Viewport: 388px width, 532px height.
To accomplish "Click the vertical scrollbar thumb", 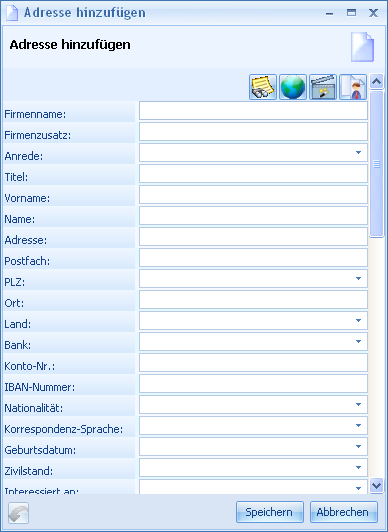I will click(376, 164).
